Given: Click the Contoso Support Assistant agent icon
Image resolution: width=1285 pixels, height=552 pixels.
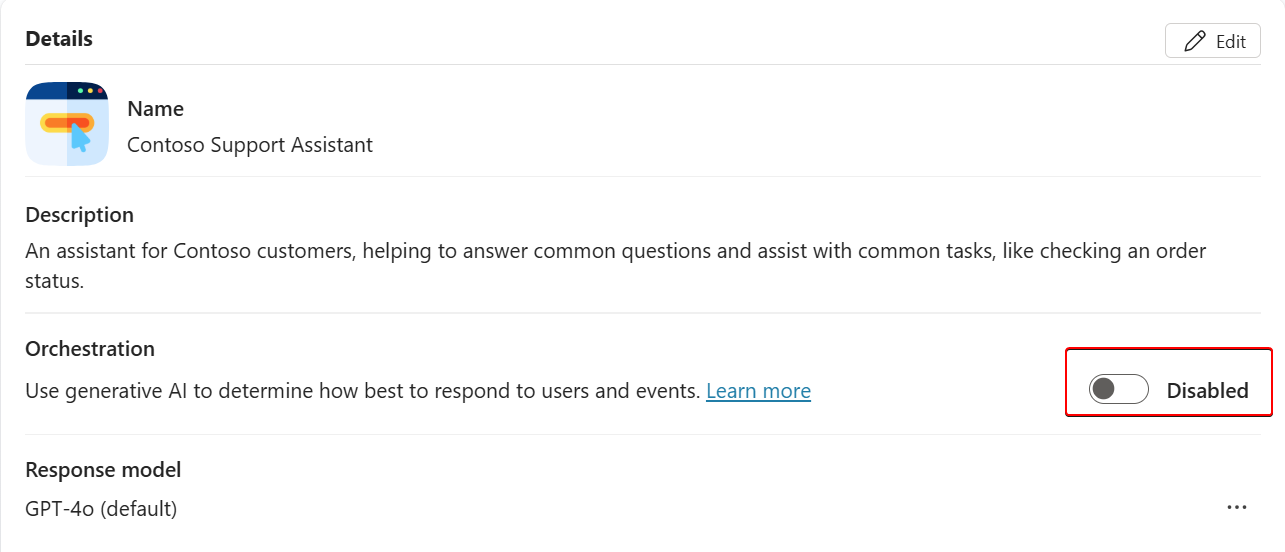Looking at the screenshot, I should (x=67, y=124).
